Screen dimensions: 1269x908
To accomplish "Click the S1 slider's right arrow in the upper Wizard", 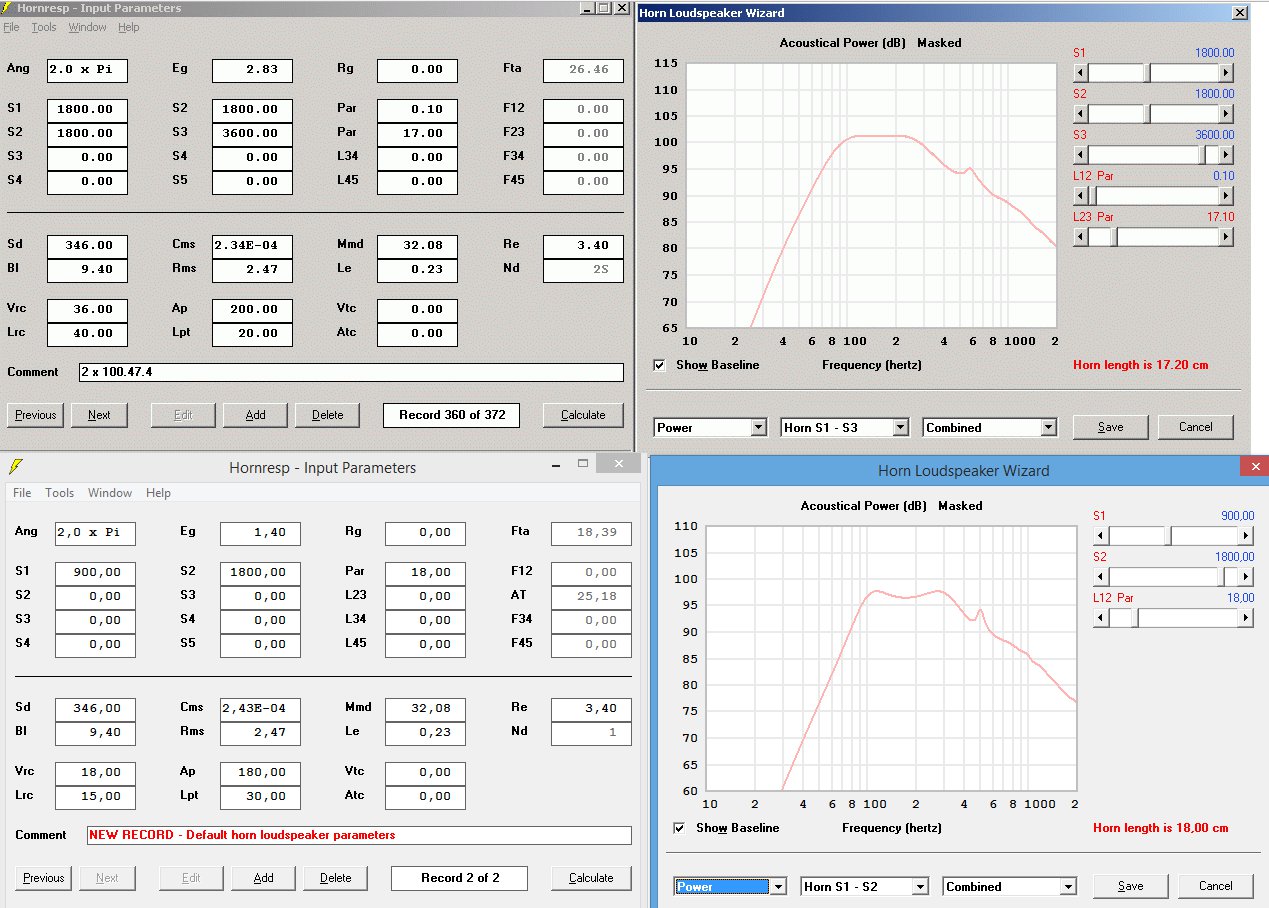I will pos(1226,73).
